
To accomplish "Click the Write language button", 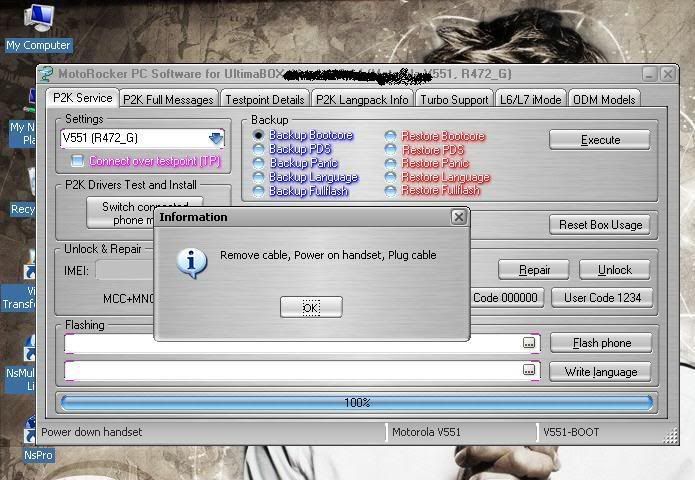I will (x=601, y=371).
